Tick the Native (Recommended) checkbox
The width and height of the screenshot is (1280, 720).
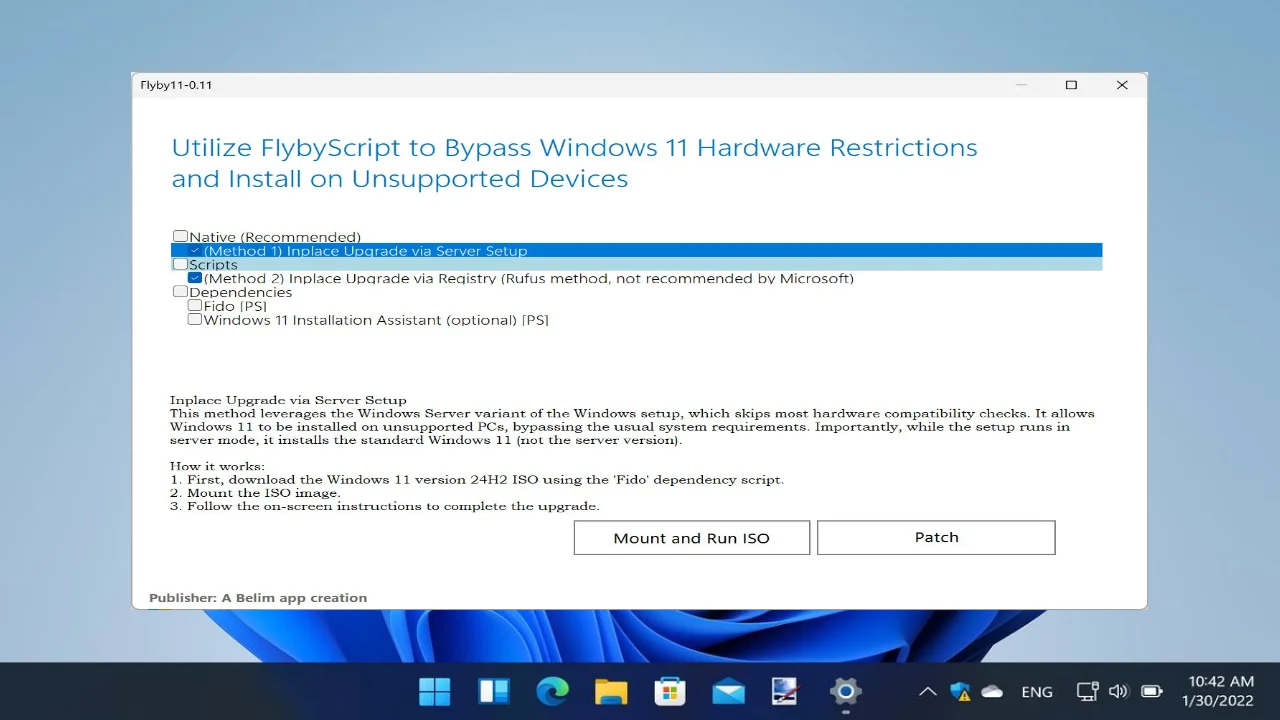[x=180, y=237]
